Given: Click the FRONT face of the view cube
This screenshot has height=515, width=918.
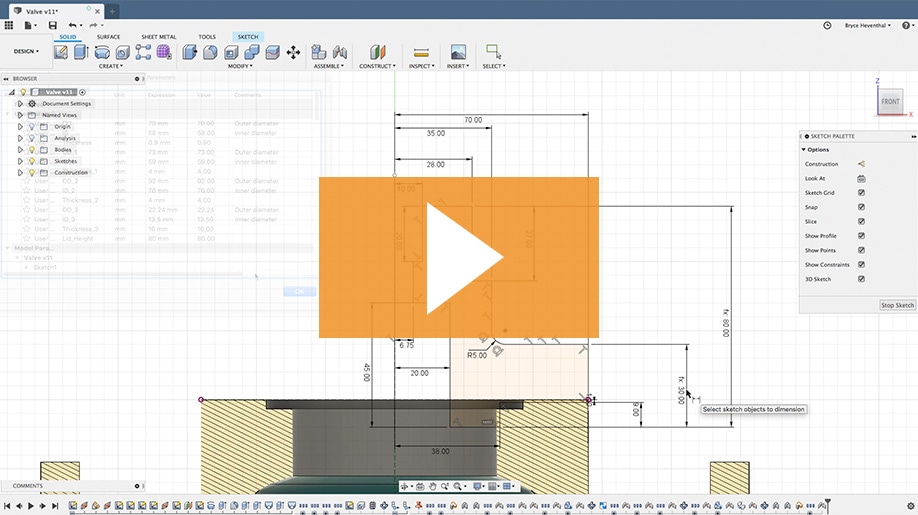Looking at the screenshot, I should 890,101.
